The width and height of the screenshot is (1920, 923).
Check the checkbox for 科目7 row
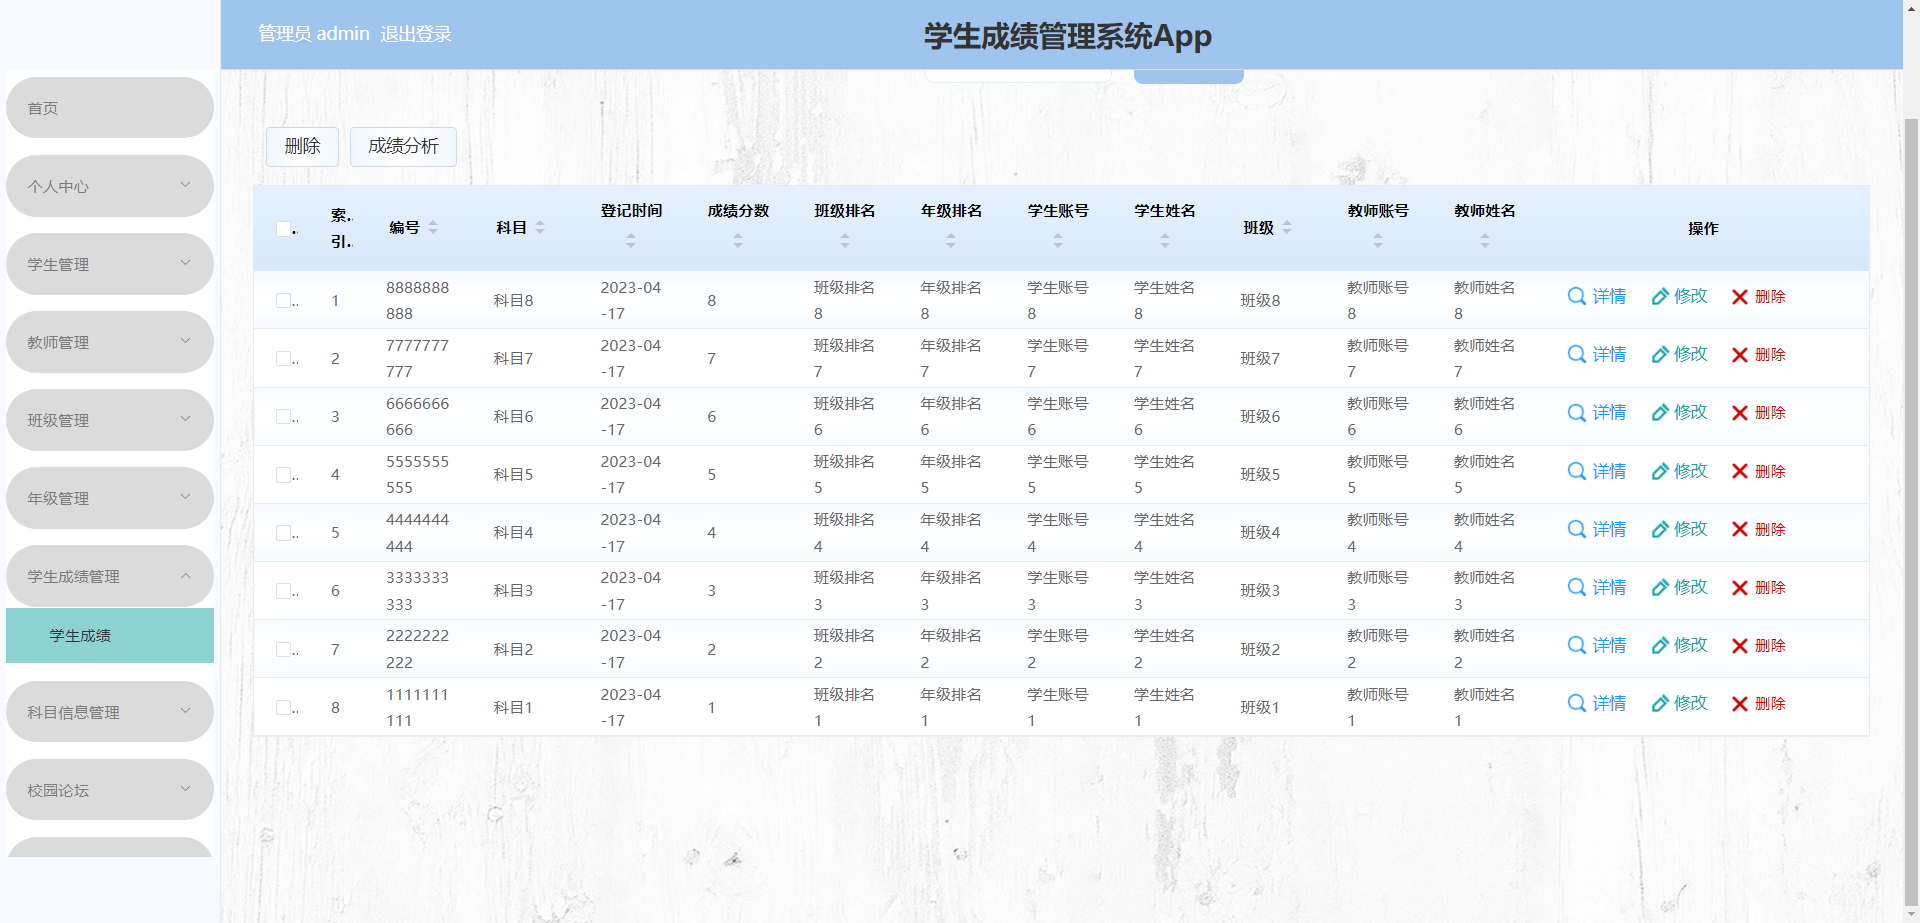[x=283, y=358]
